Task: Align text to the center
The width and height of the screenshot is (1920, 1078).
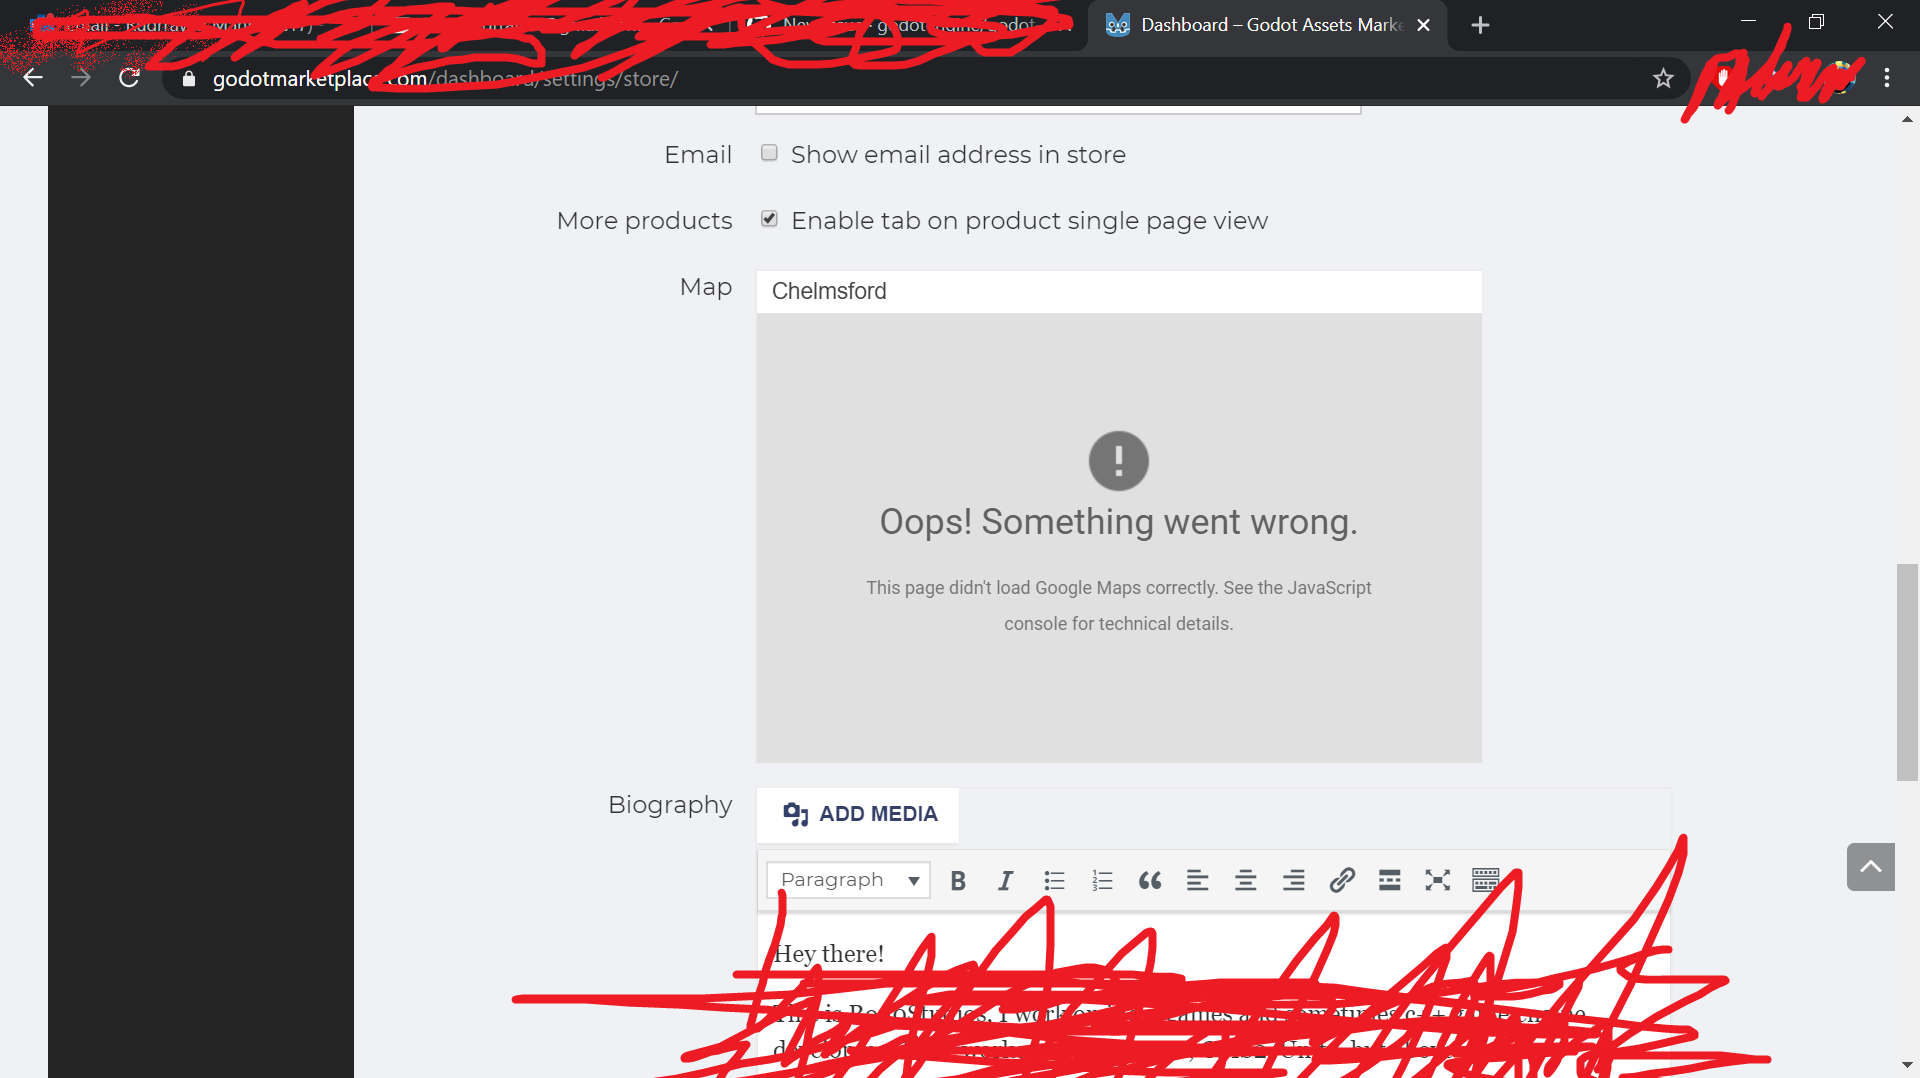Action: coord(1245,880)
